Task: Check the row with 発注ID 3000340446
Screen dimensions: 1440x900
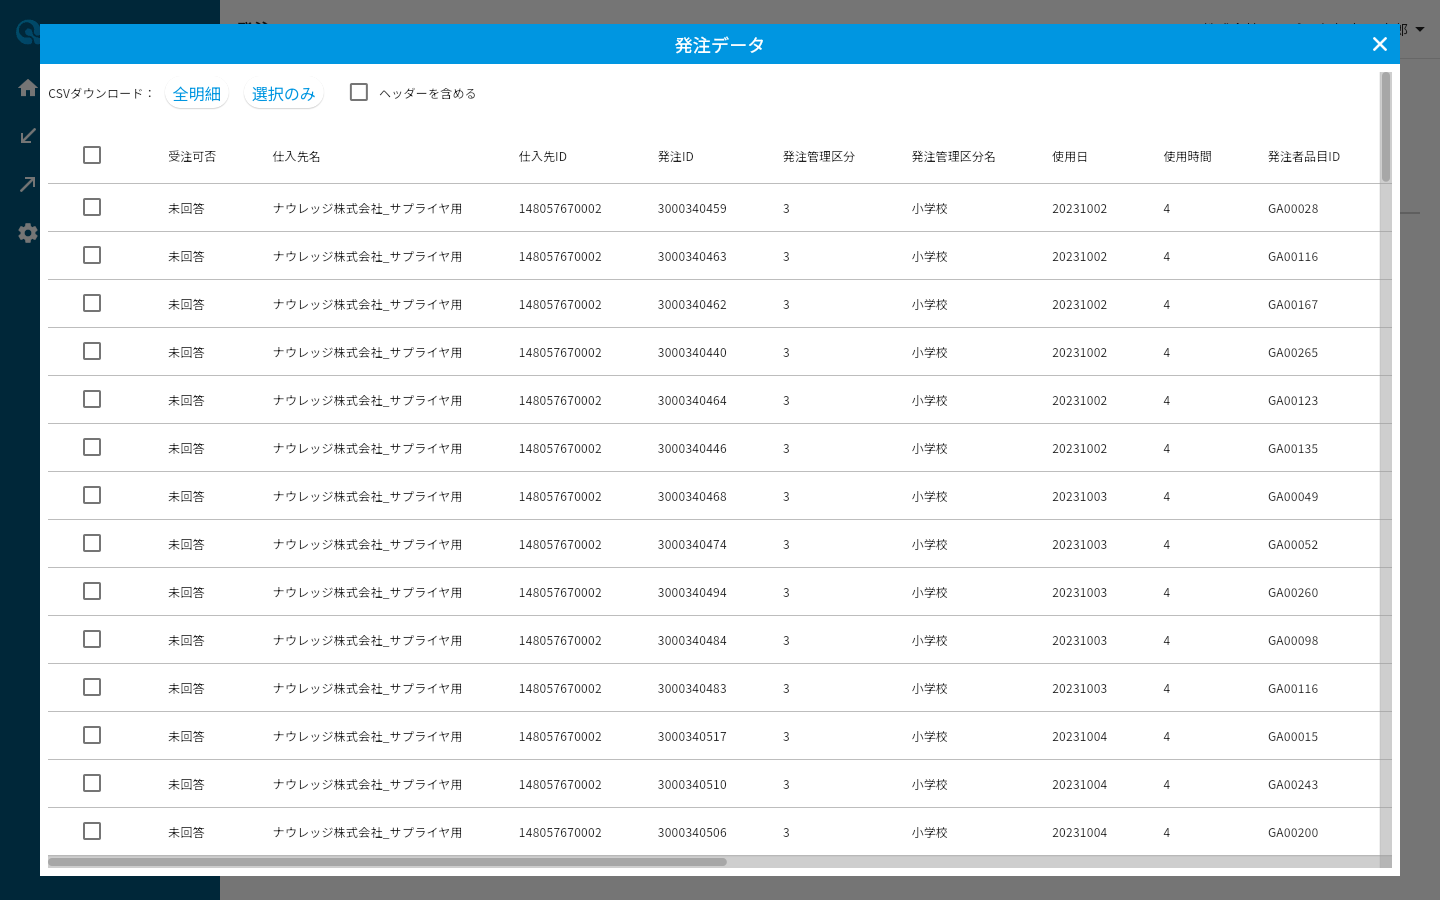Action: (92, 447)
